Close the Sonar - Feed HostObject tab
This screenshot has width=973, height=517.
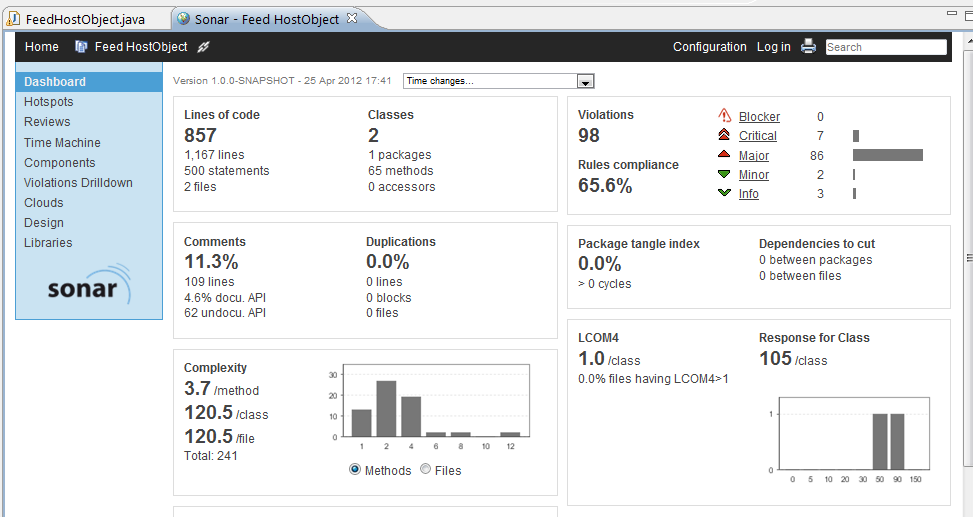coord(352,18)
